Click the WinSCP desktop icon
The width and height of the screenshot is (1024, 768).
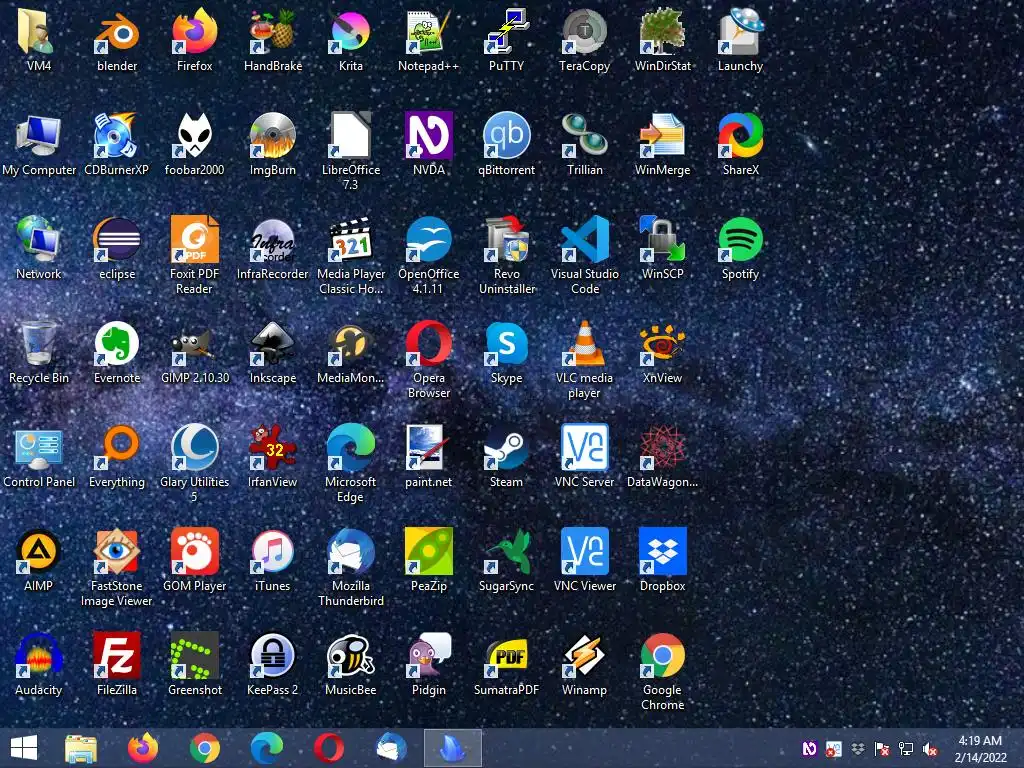[x=662, y=240]
